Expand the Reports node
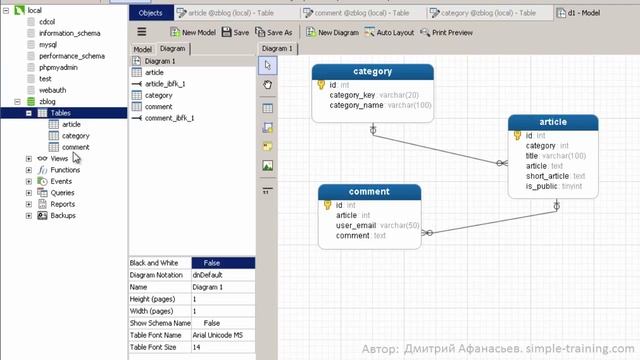Screen dimensions: 640x360 coord(29,204)
